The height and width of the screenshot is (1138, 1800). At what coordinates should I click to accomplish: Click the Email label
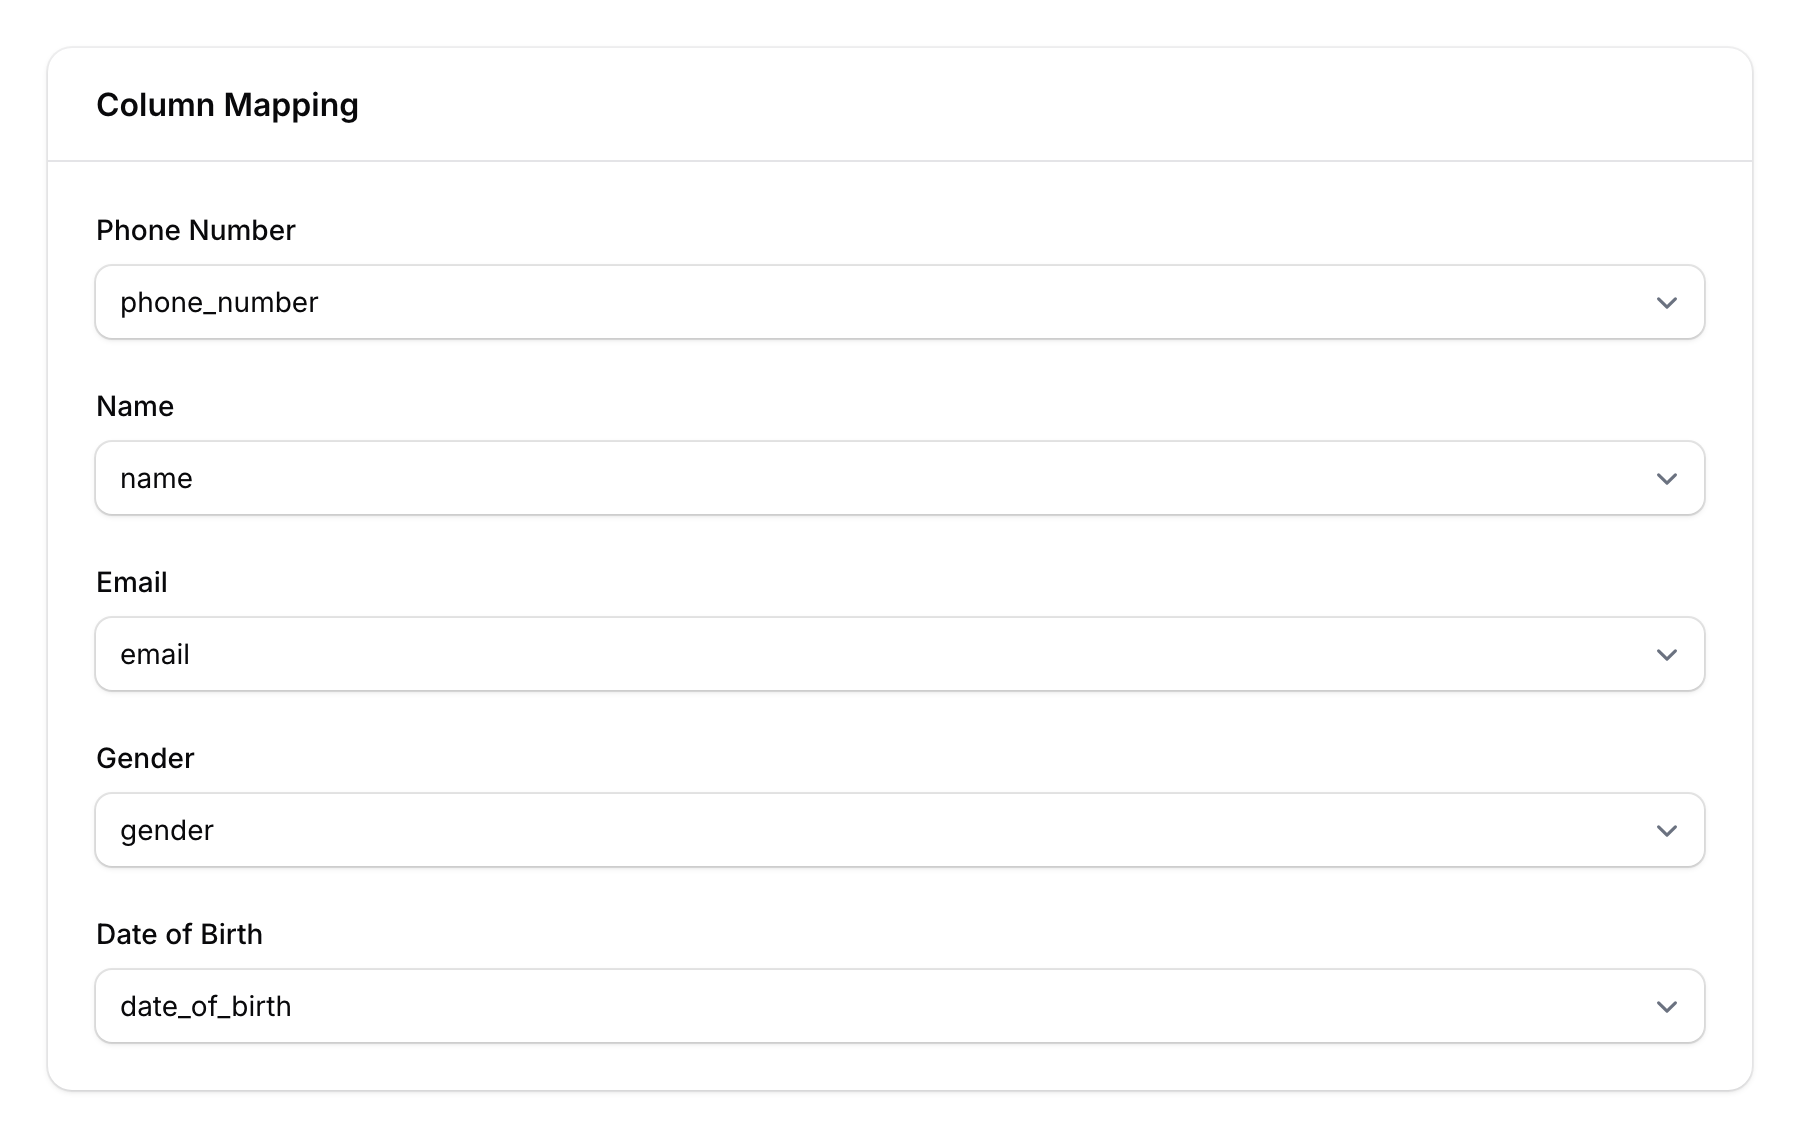(131, 582)
